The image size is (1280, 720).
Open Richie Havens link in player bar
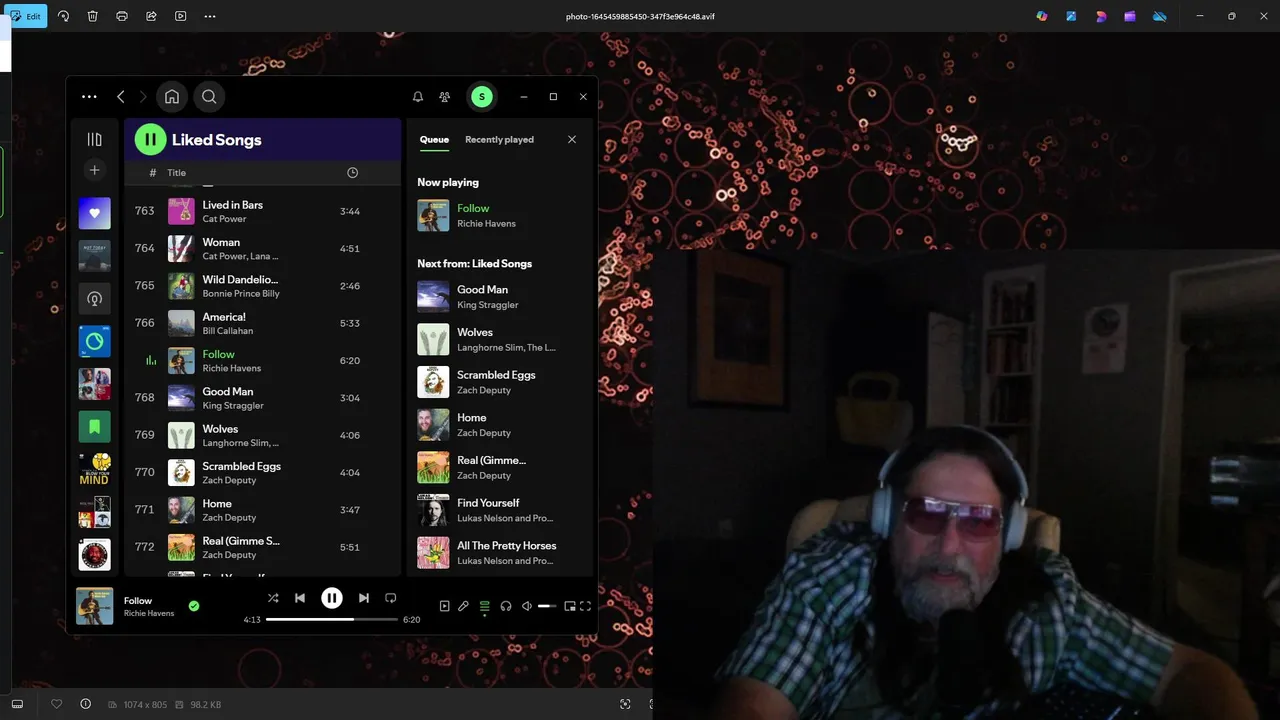click(x=149, y=613)
